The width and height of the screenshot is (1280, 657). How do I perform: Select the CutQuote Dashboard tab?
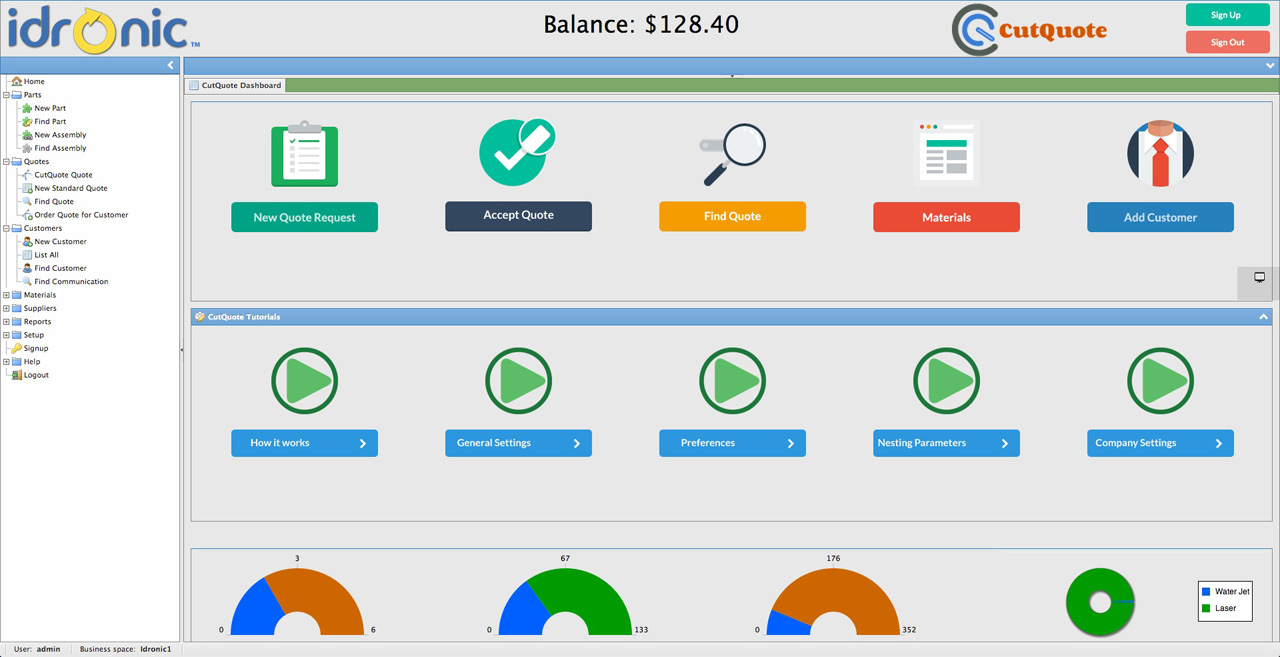(236, 85)
